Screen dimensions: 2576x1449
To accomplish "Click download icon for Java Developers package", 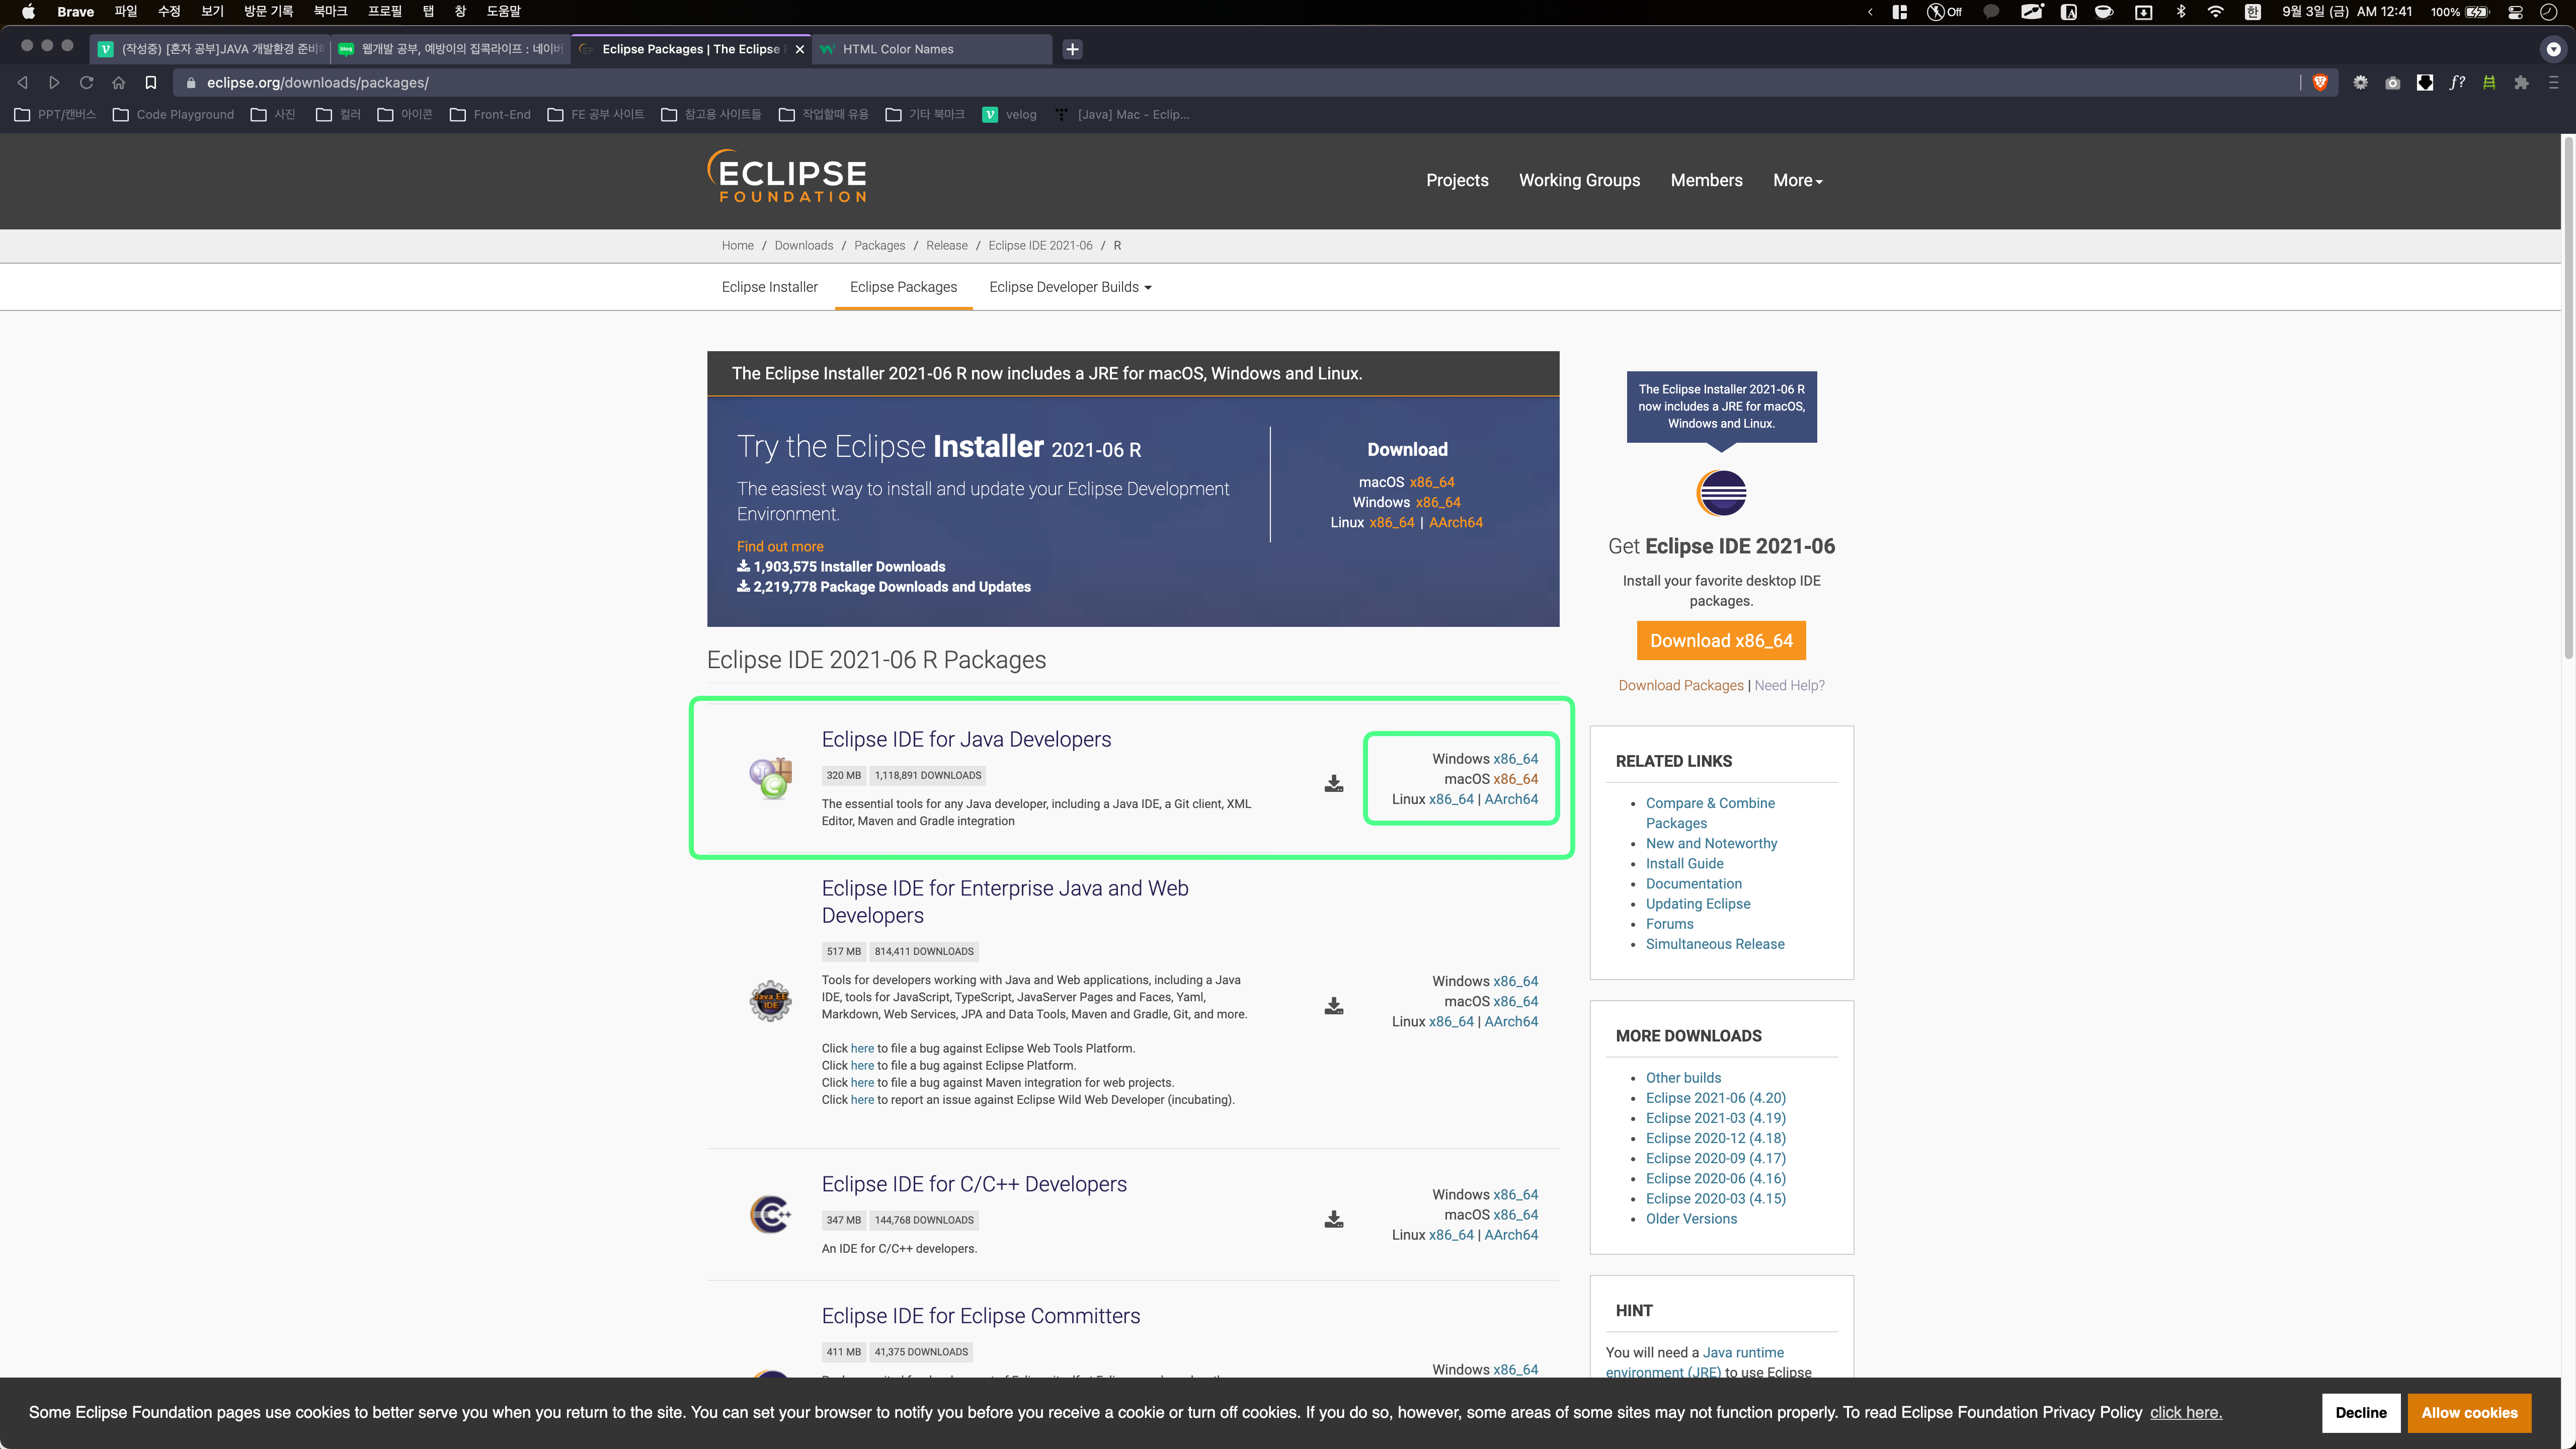I will (x=1333, y=783).
